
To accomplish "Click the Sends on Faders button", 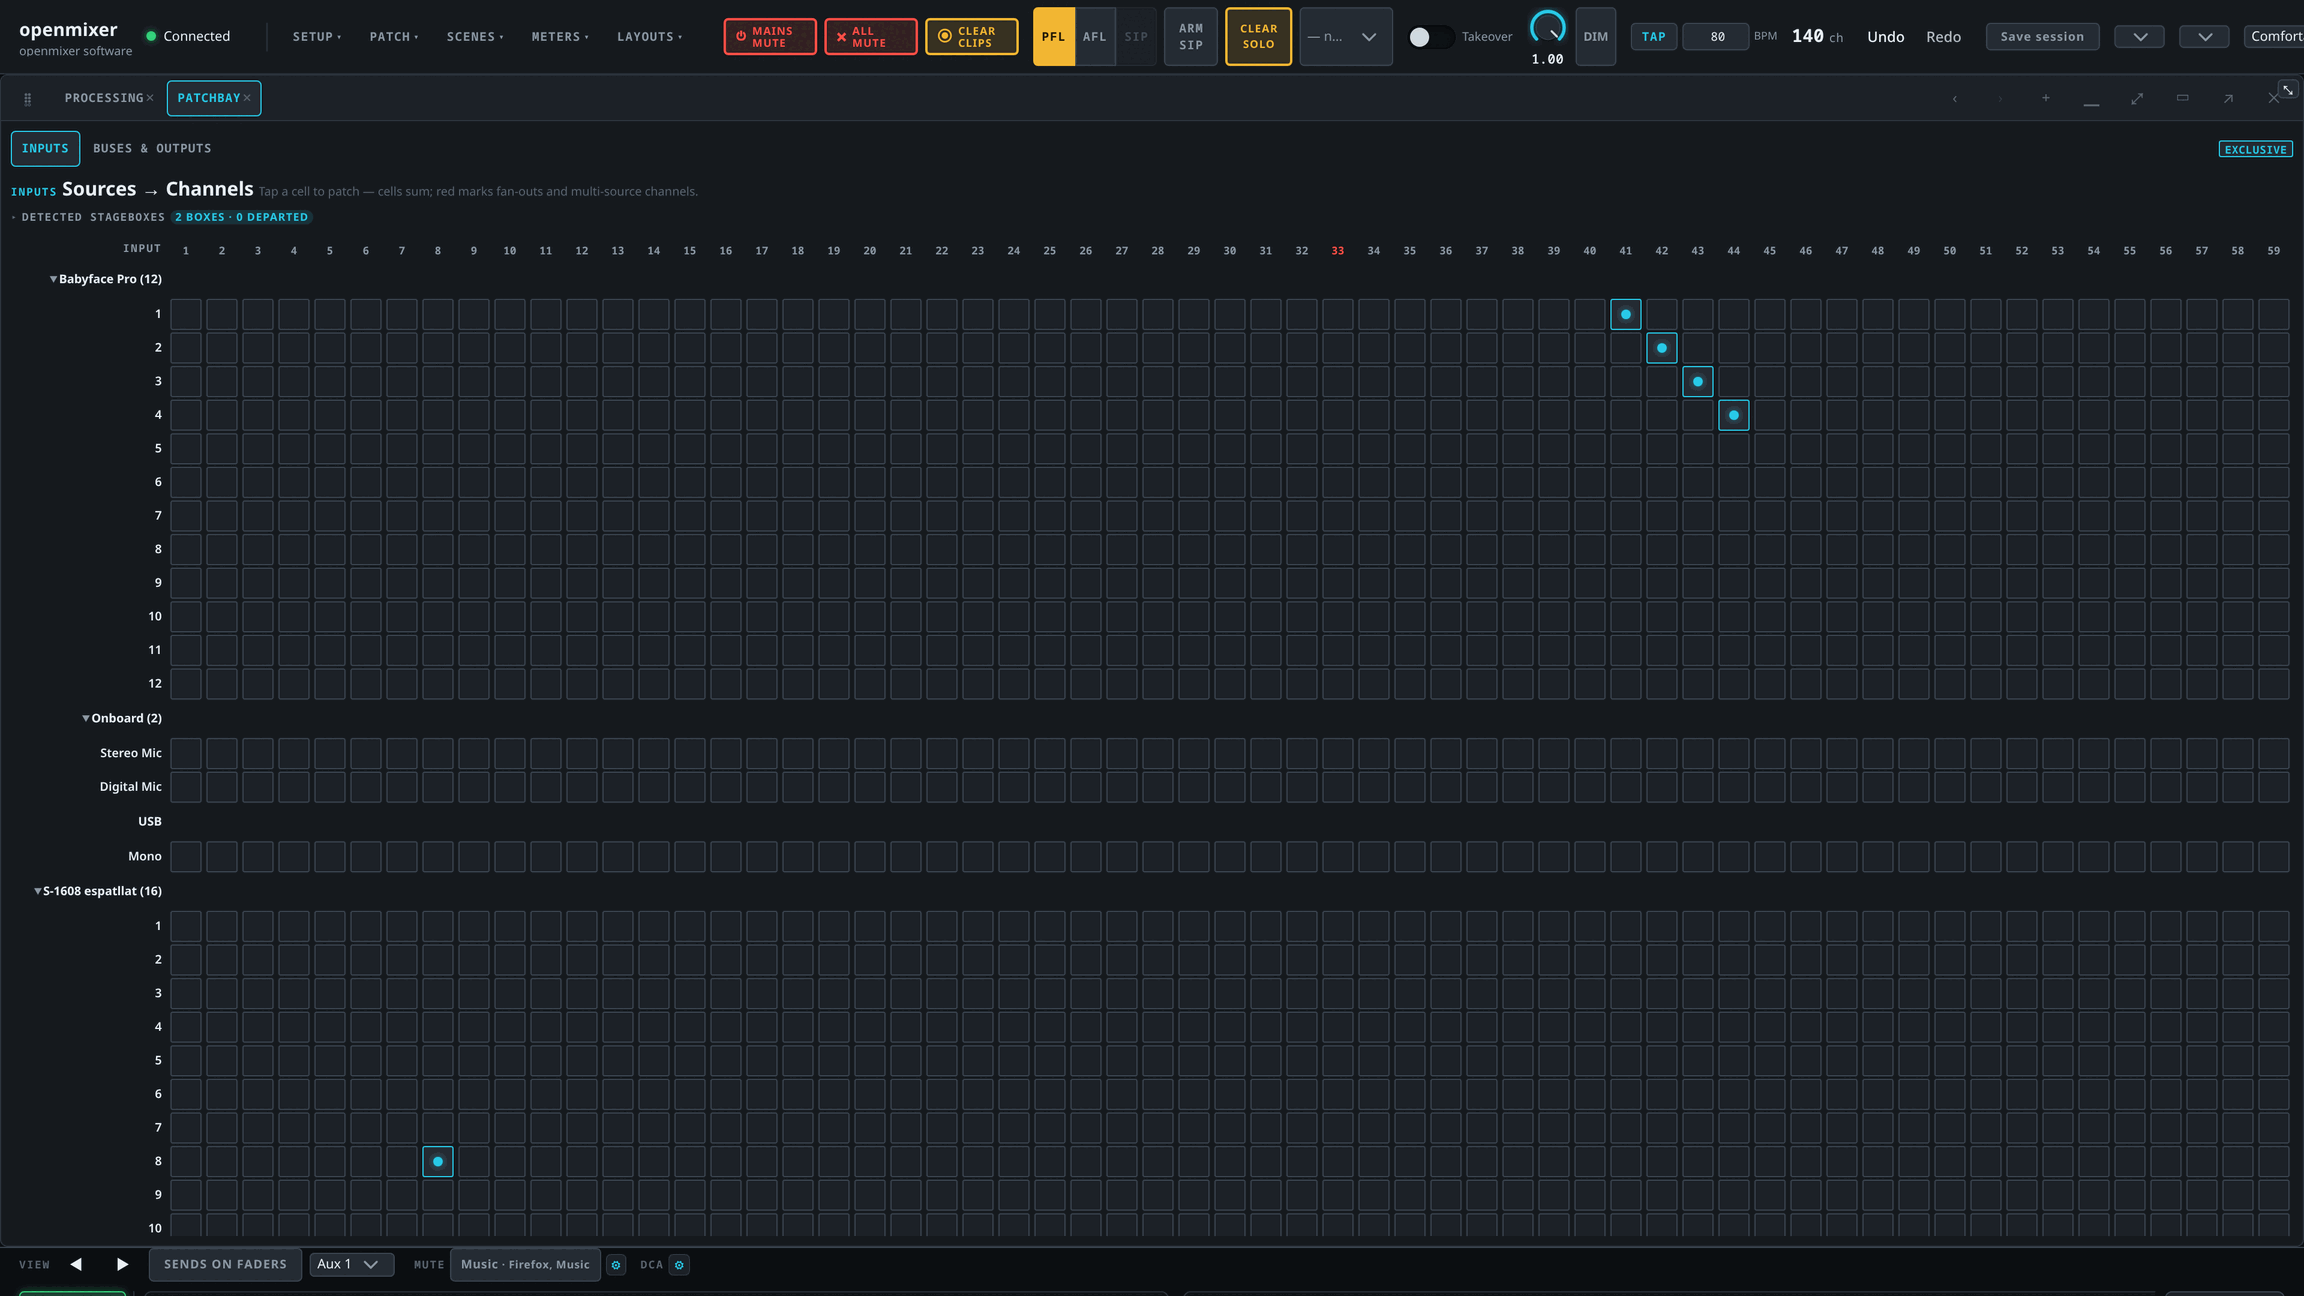I will (225, 1265).
